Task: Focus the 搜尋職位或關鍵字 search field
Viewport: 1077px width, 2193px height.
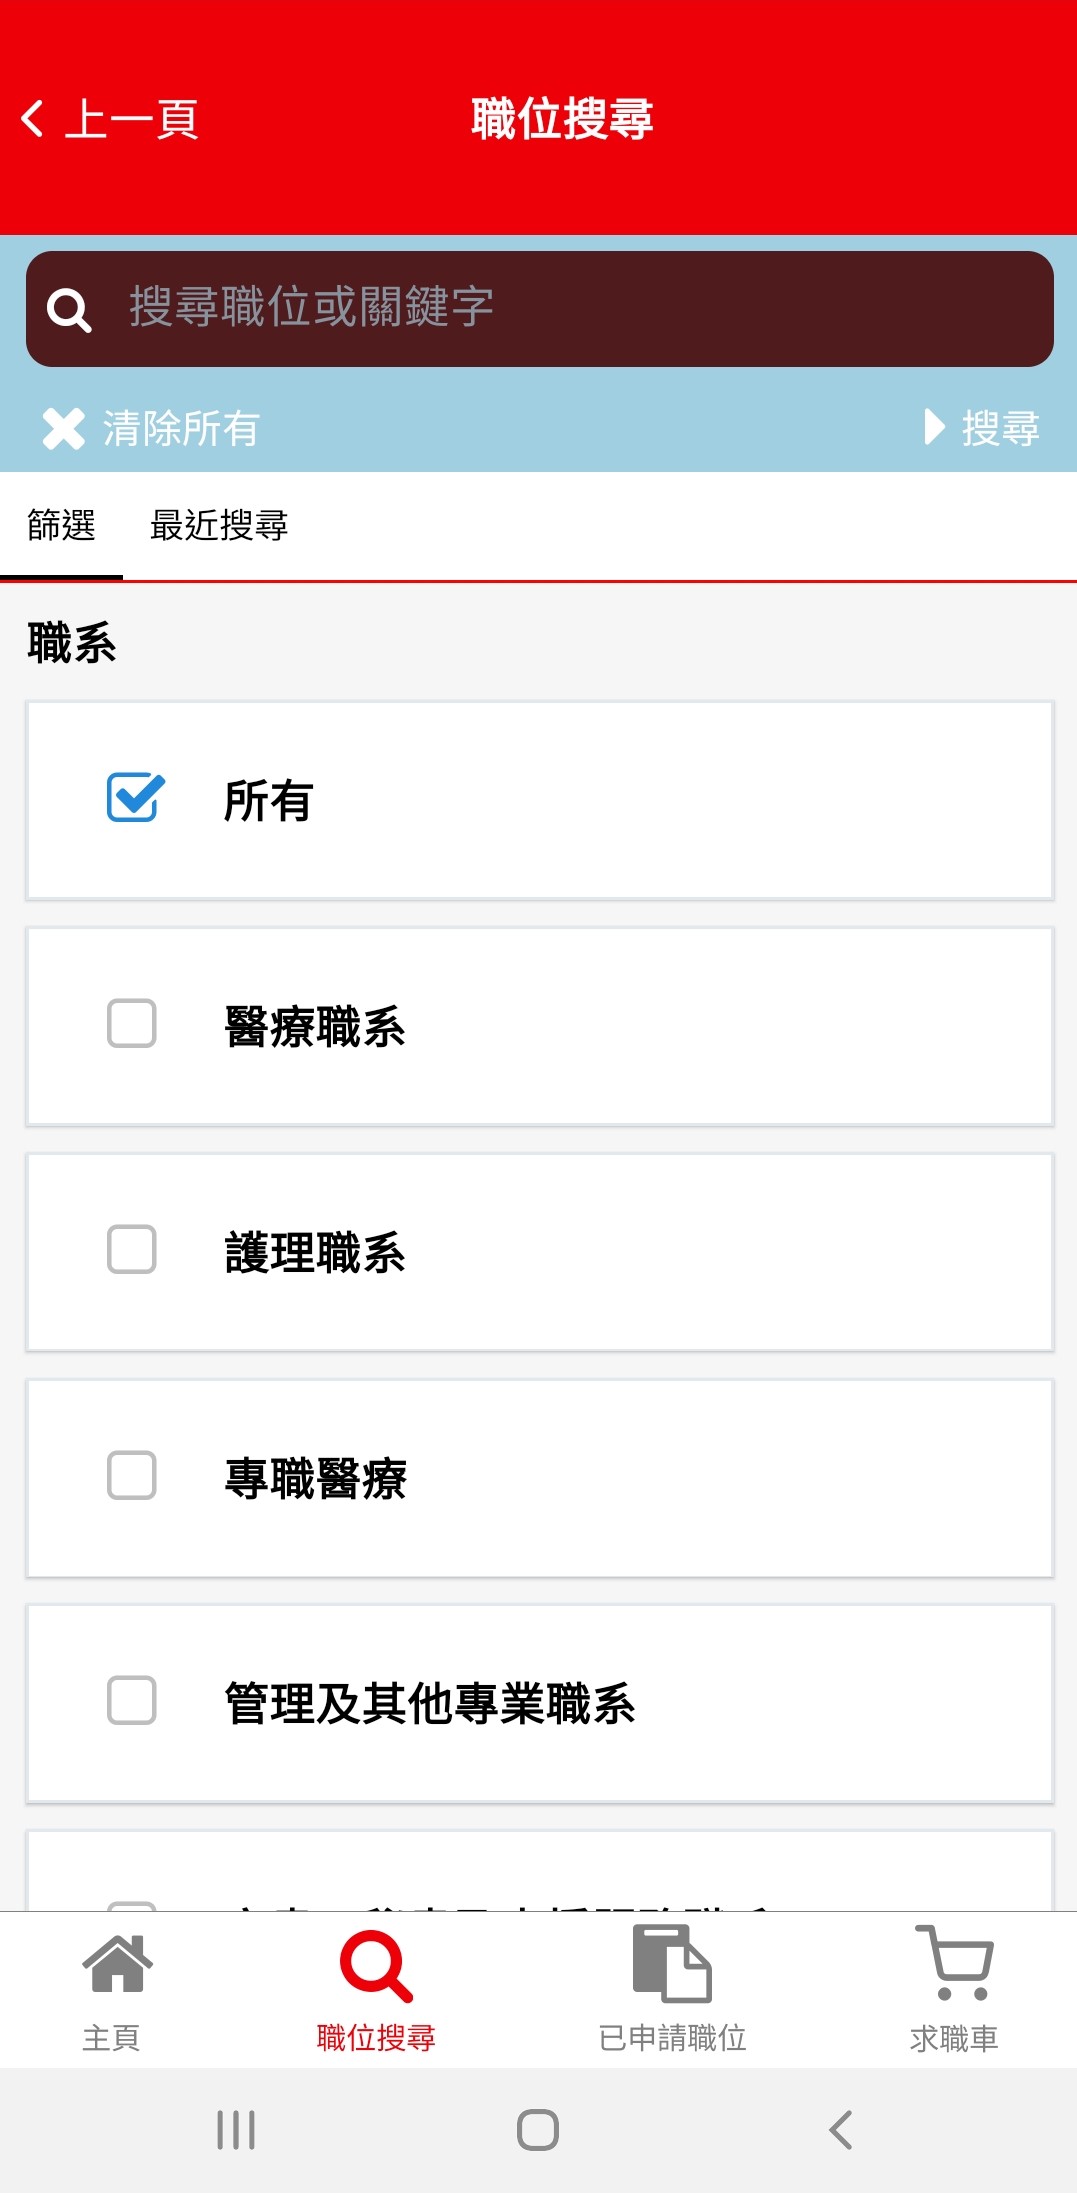Action: tap(560, 308)
